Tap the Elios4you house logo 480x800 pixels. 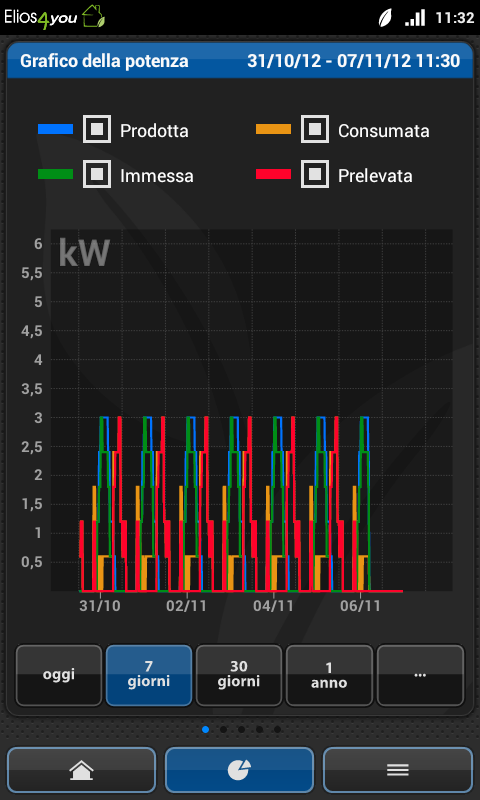coord(93,17)
